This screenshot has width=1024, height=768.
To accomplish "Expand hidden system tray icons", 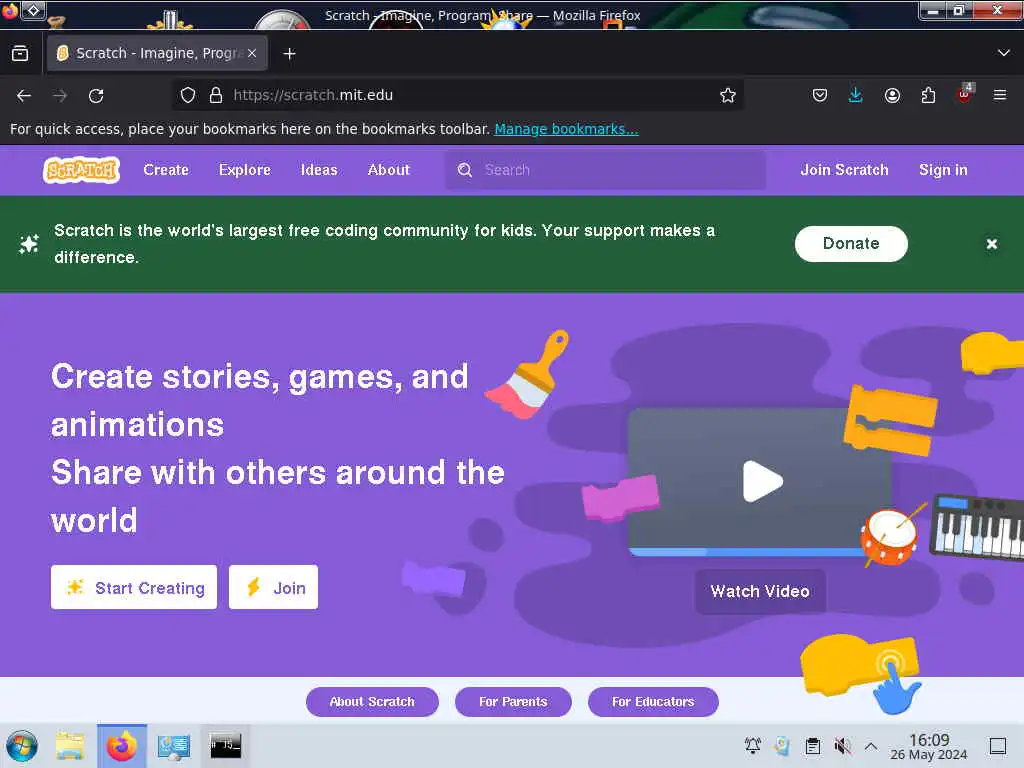I will click(871, 746).
